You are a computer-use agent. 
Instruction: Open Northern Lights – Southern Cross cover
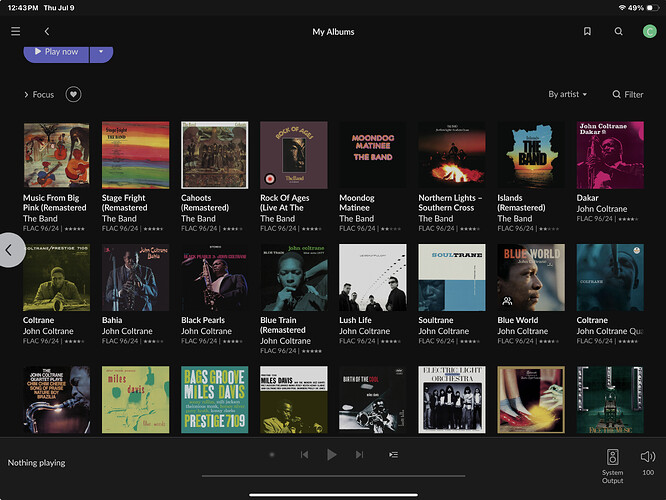pos(452,155)
